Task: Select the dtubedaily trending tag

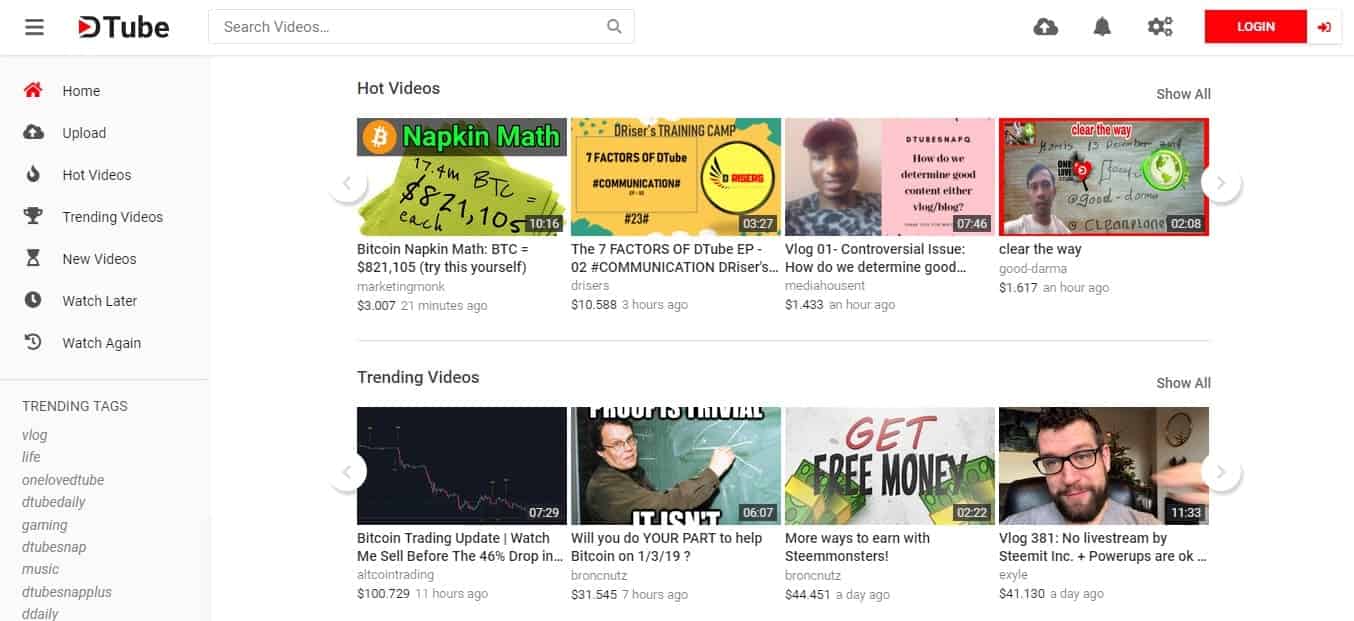Action: 54,502
